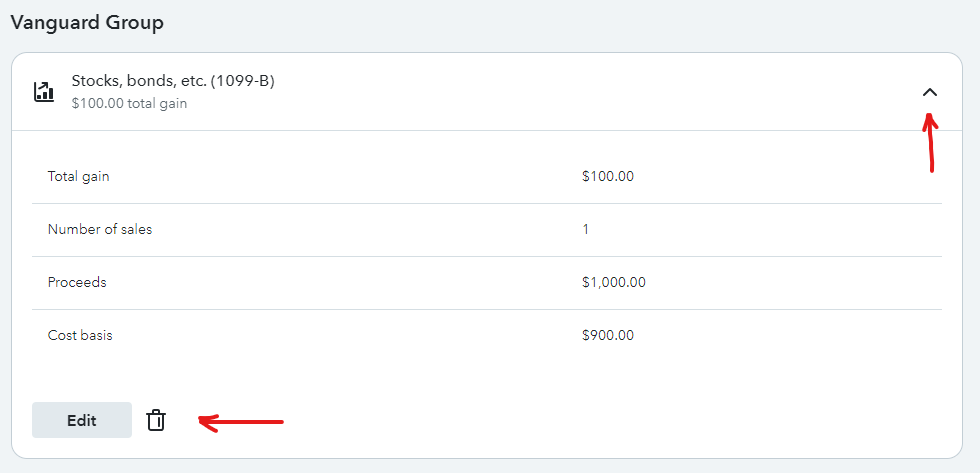Viewport: 980px width, 473px height.
Task: Select the $100.00 total gain value in table
Action: pyautogui.click(x=608, y=177)
